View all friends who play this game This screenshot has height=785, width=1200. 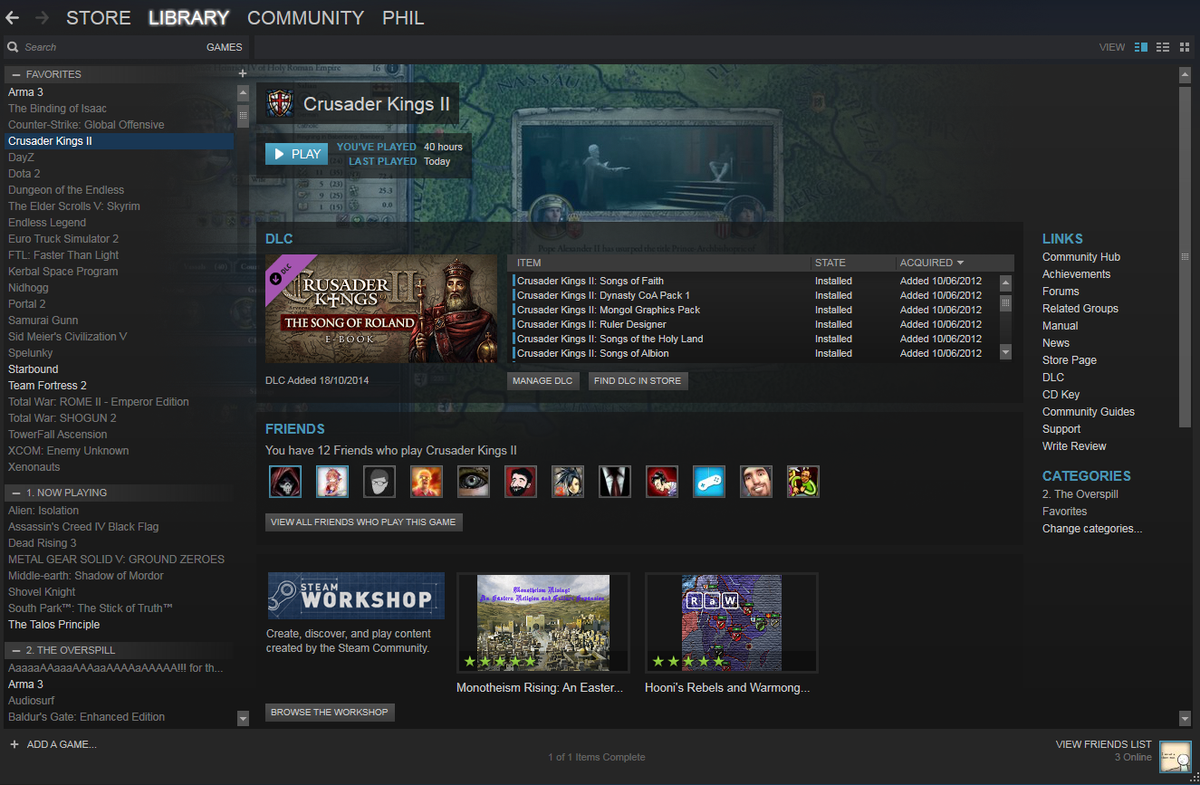pyautogui.click(x=364, y=522)
